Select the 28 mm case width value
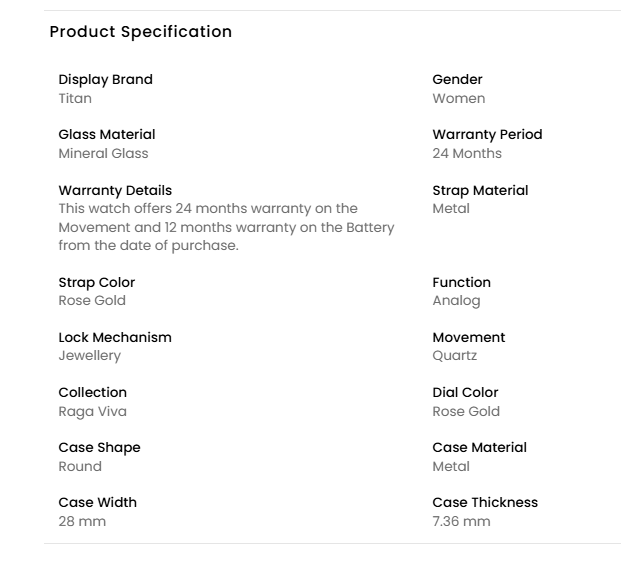The image size is (621, 575). coord(82,521)
